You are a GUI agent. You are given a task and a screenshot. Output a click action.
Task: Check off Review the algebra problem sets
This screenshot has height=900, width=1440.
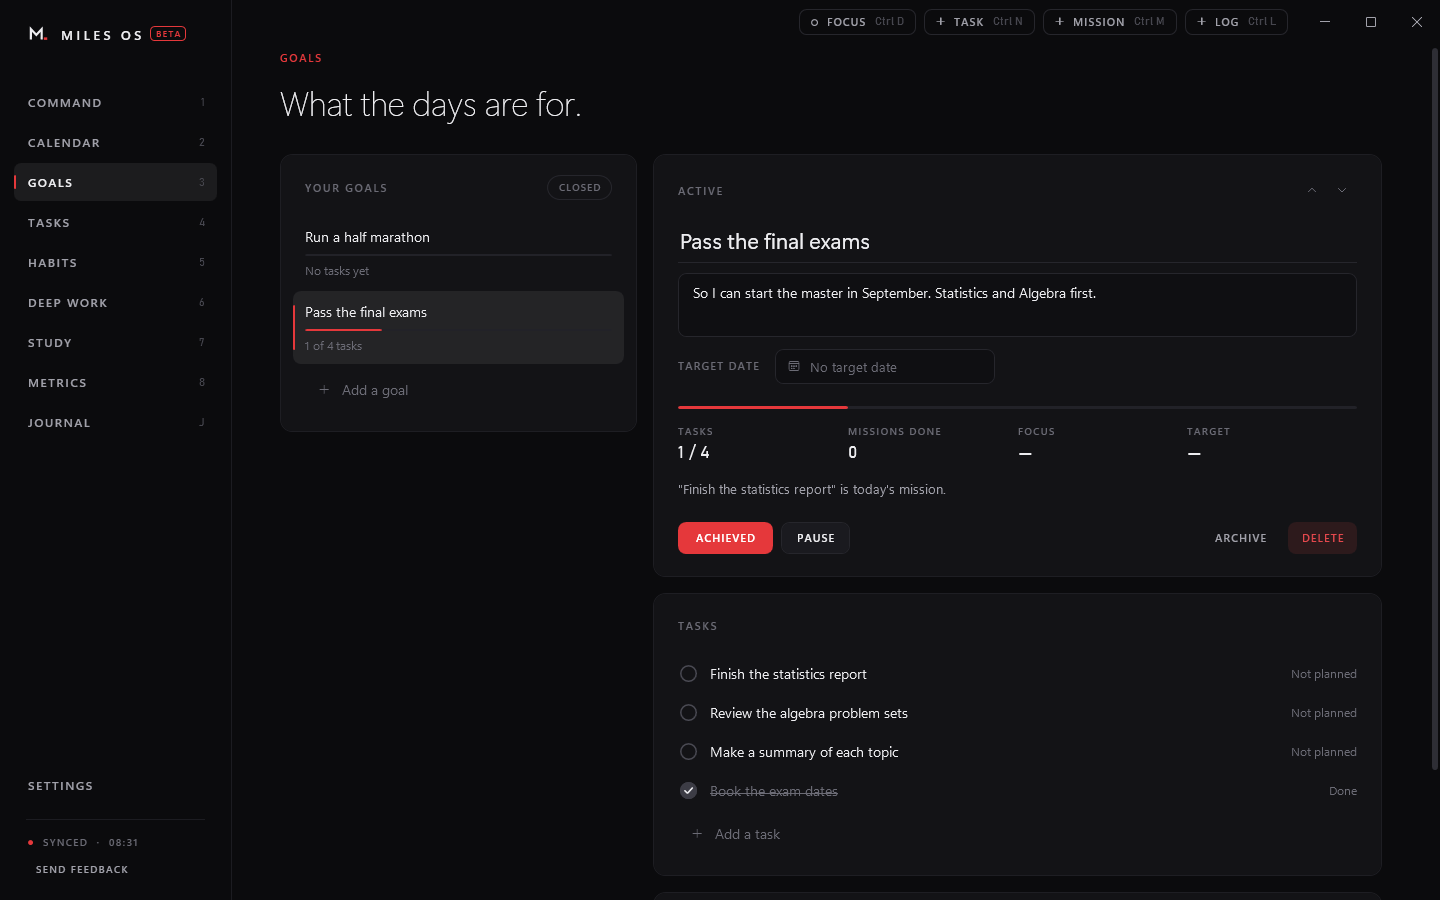[688, 713]
